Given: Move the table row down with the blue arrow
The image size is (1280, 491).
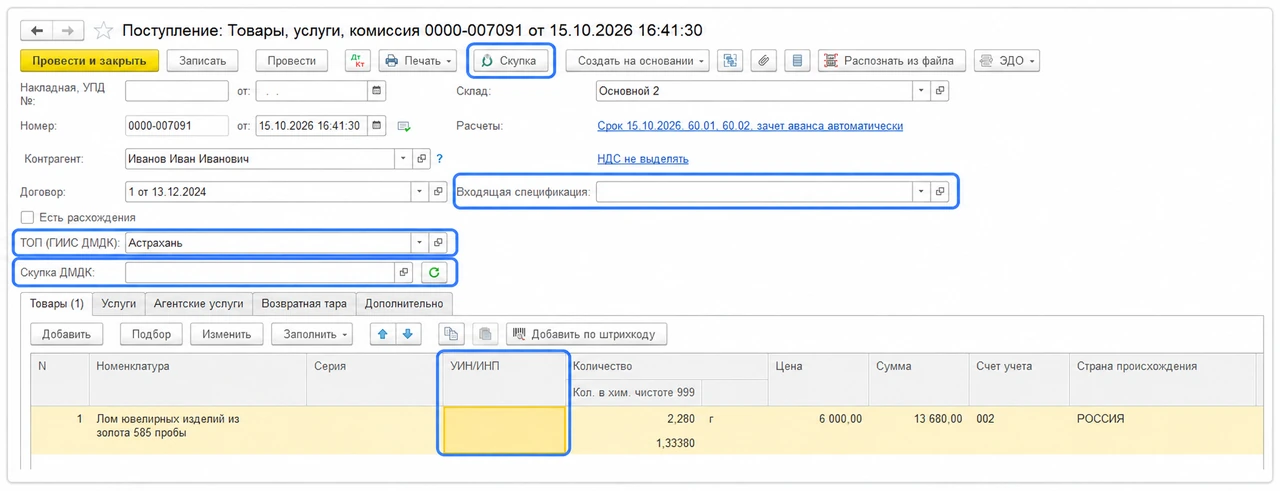Looking at the screenshot, I should pyautogui.click(x=407, y=334).
